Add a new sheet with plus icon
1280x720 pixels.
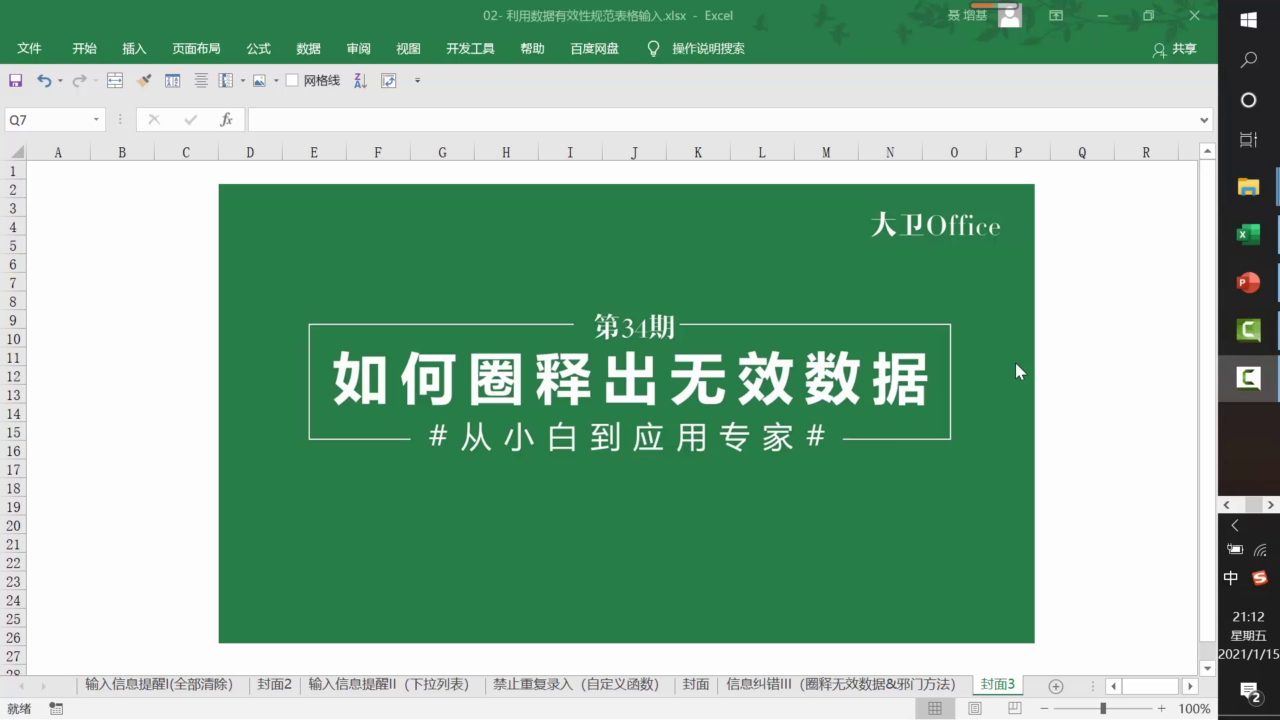(x=1055, y=686)
